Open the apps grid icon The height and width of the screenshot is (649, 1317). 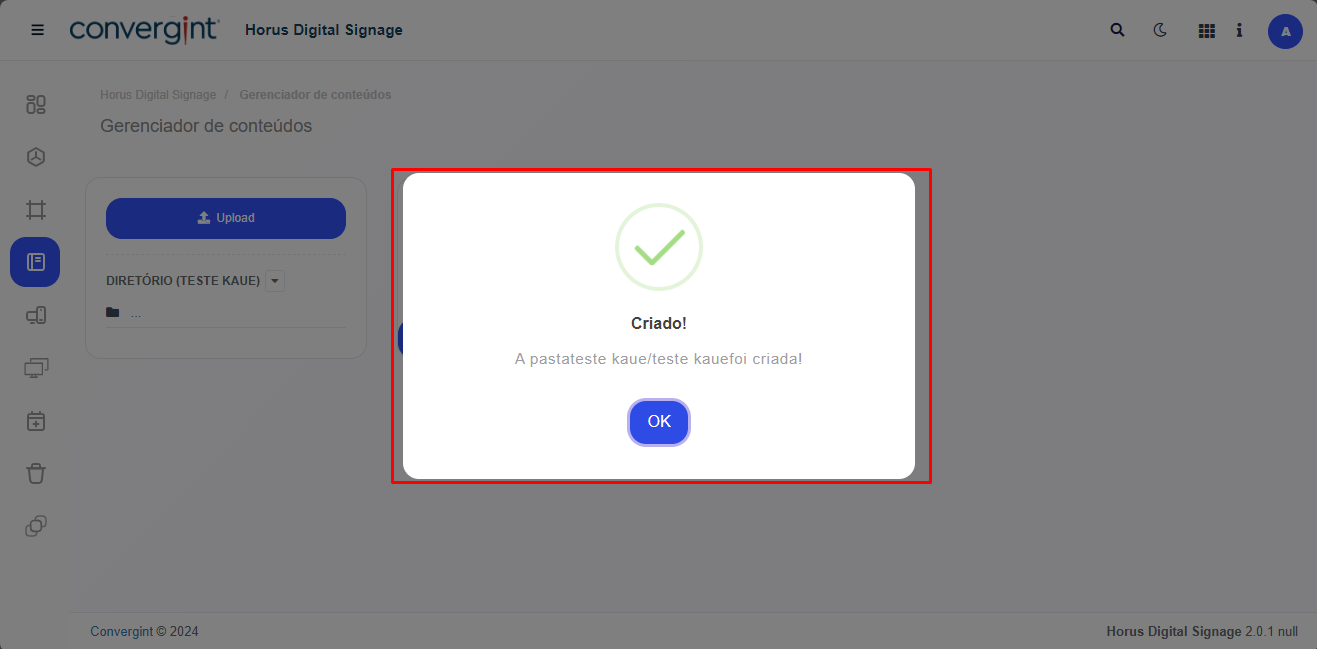pyautogui.click(x=1206, y=31)
